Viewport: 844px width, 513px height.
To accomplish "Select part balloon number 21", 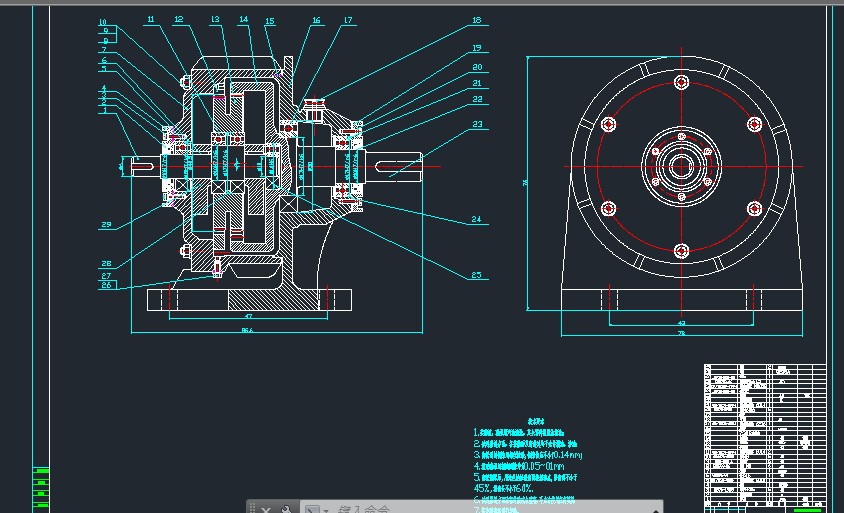I will (x=477, y=83).
